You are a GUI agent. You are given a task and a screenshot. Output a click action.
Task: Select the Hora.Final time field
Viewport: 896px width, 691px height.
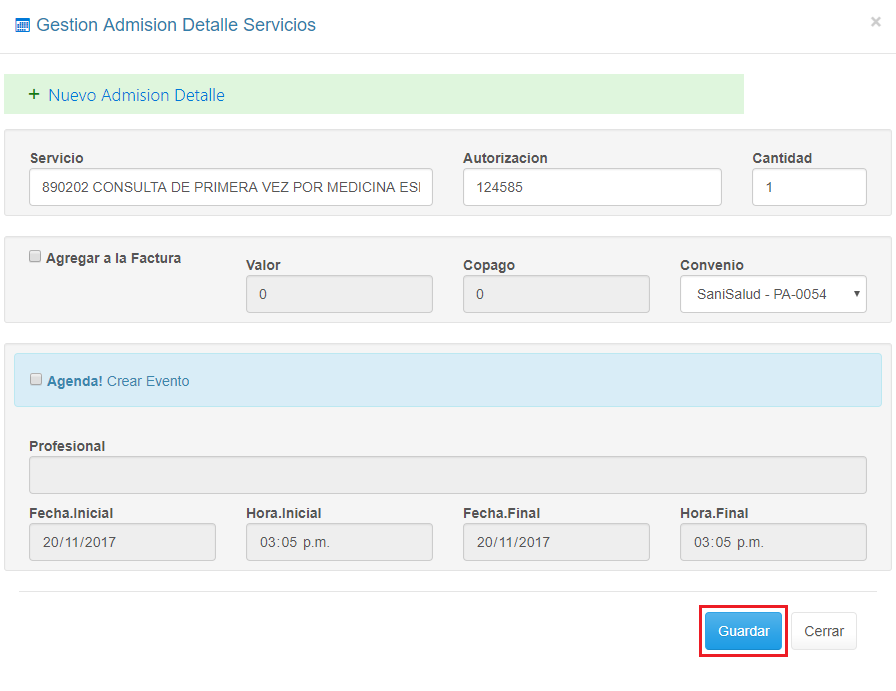tap(773, 542)
